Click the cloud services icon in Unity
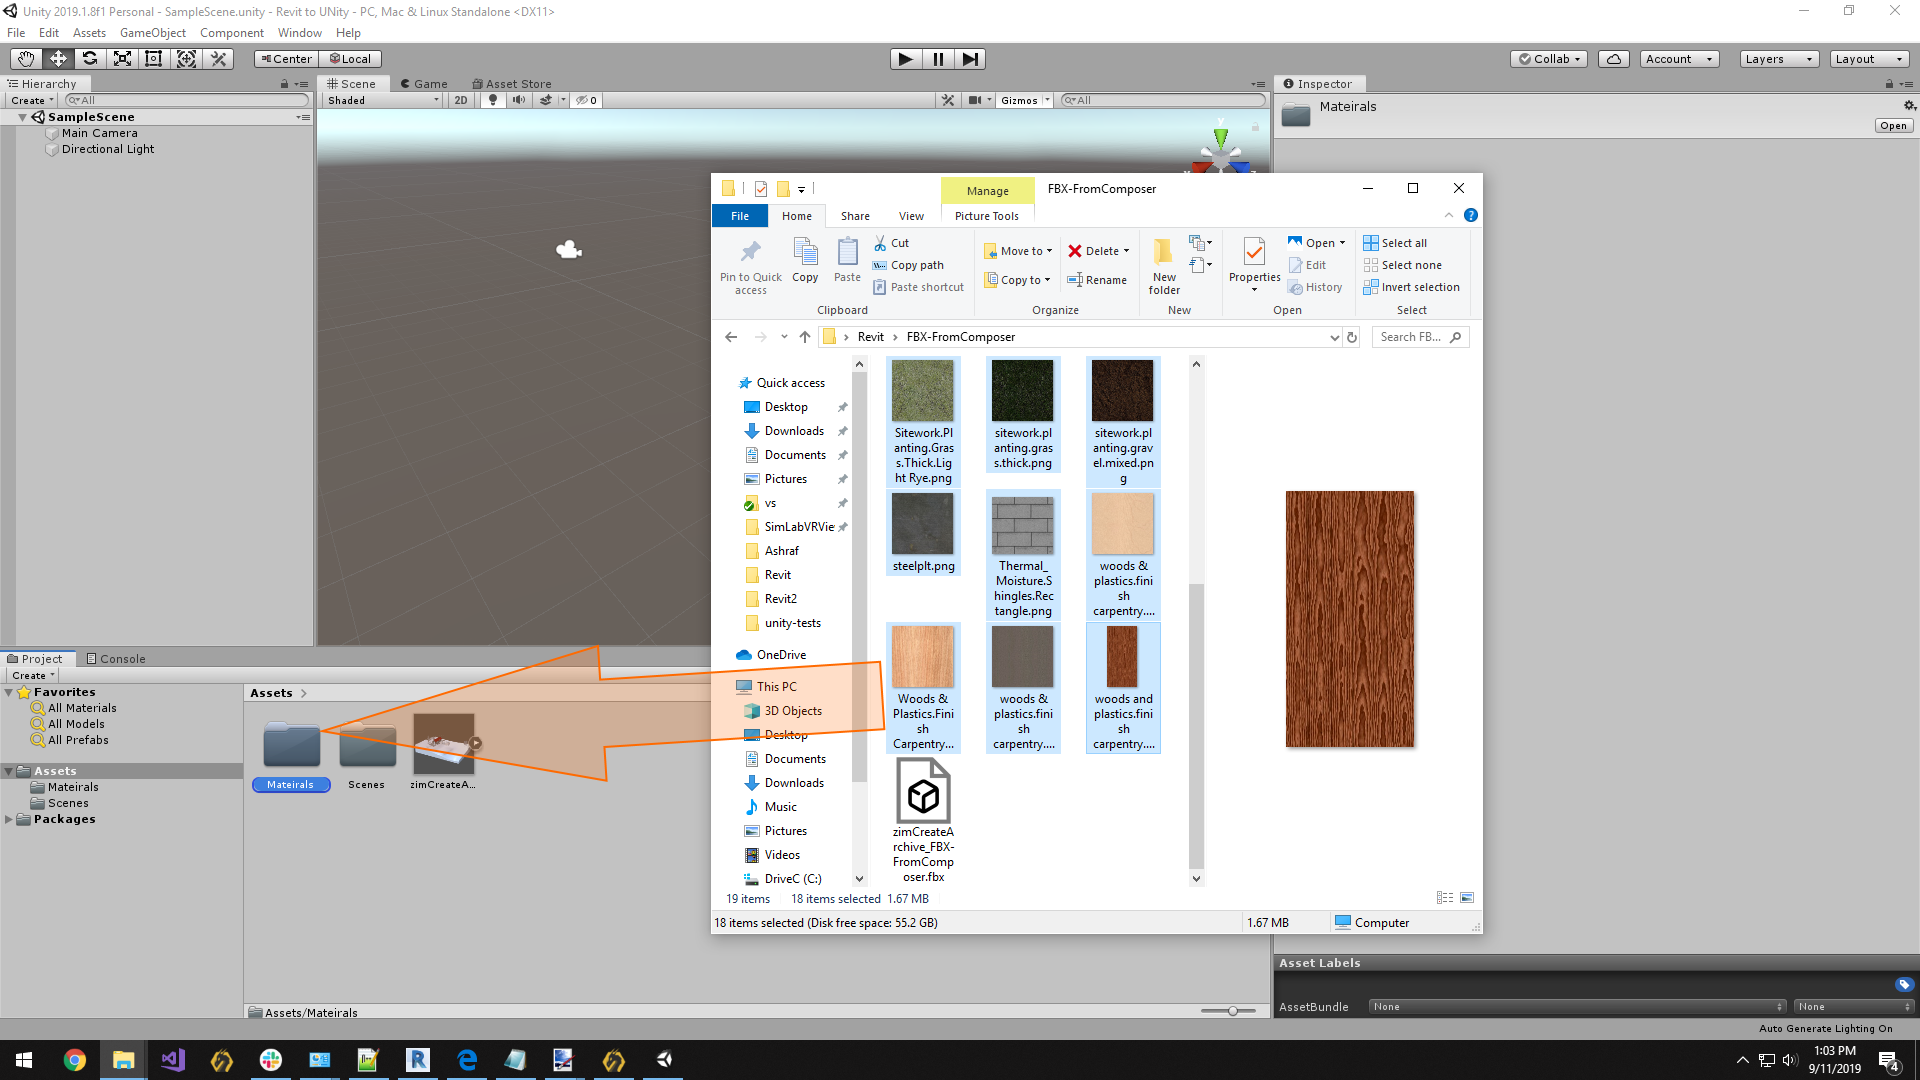 1614,59
